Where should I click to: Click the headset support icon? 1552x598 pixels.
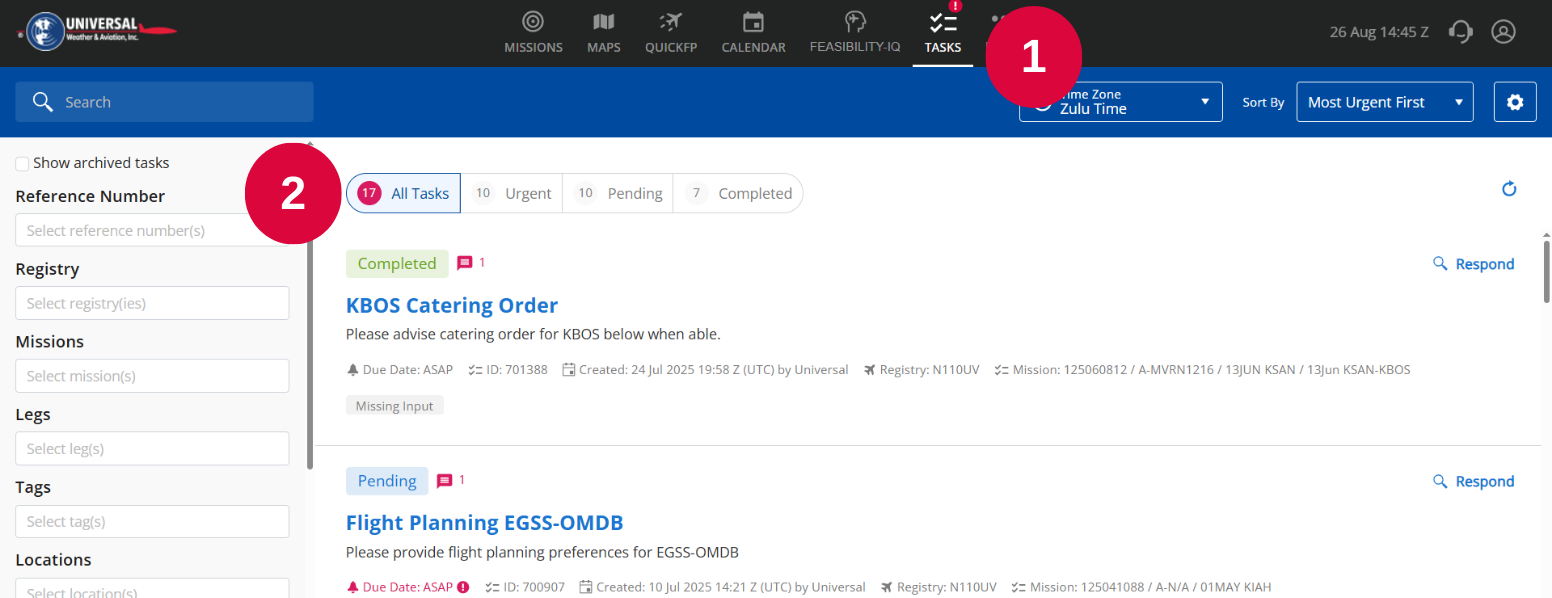[x=1461, y=32]
